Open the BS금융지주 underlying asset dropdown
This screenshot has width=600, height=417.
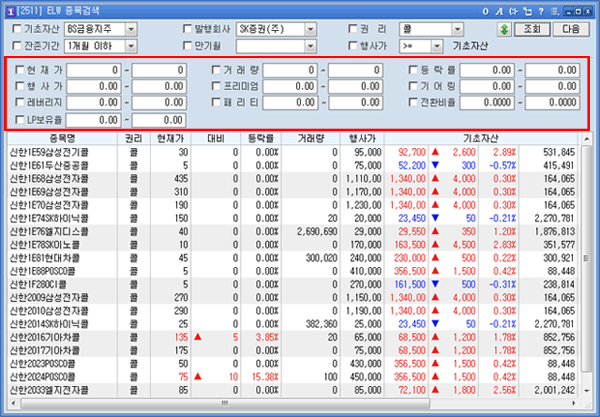133,29
